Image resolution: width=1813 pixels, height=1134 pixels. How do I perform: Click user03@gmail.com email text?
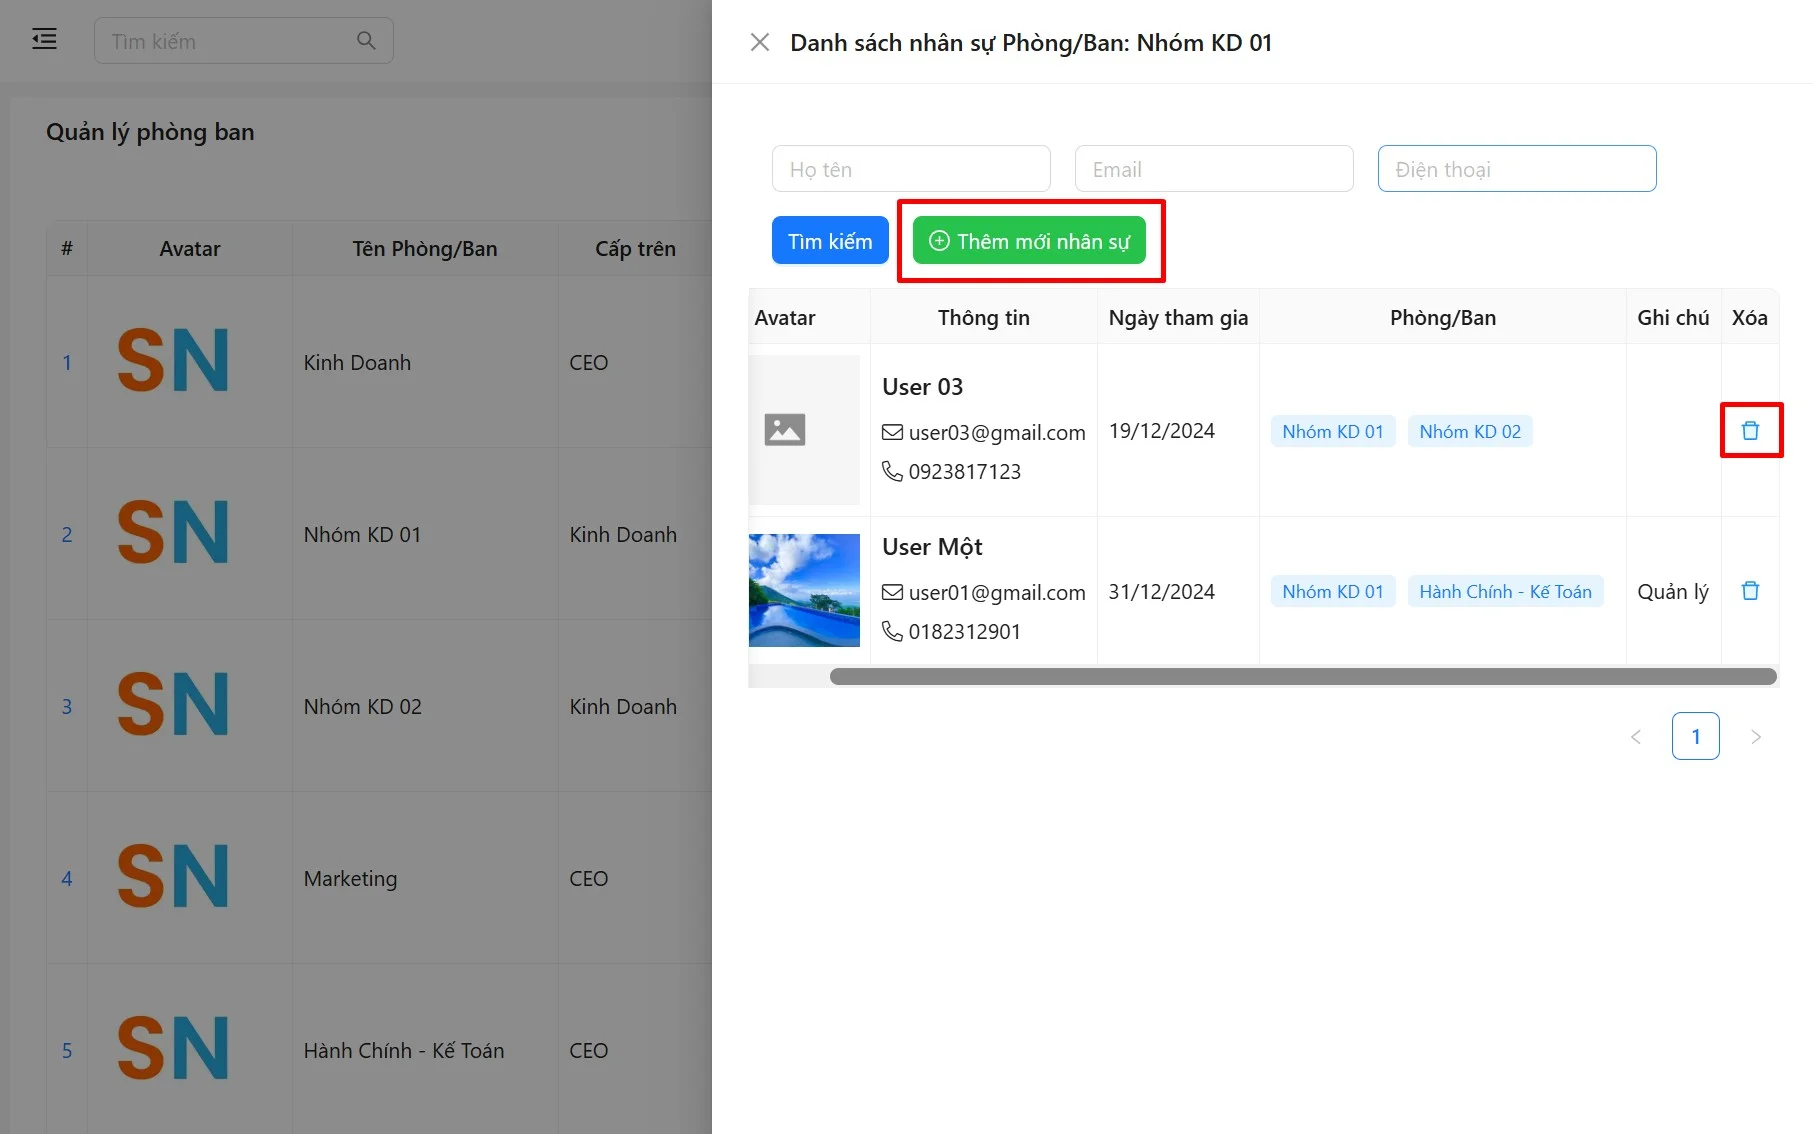point(996,433)
